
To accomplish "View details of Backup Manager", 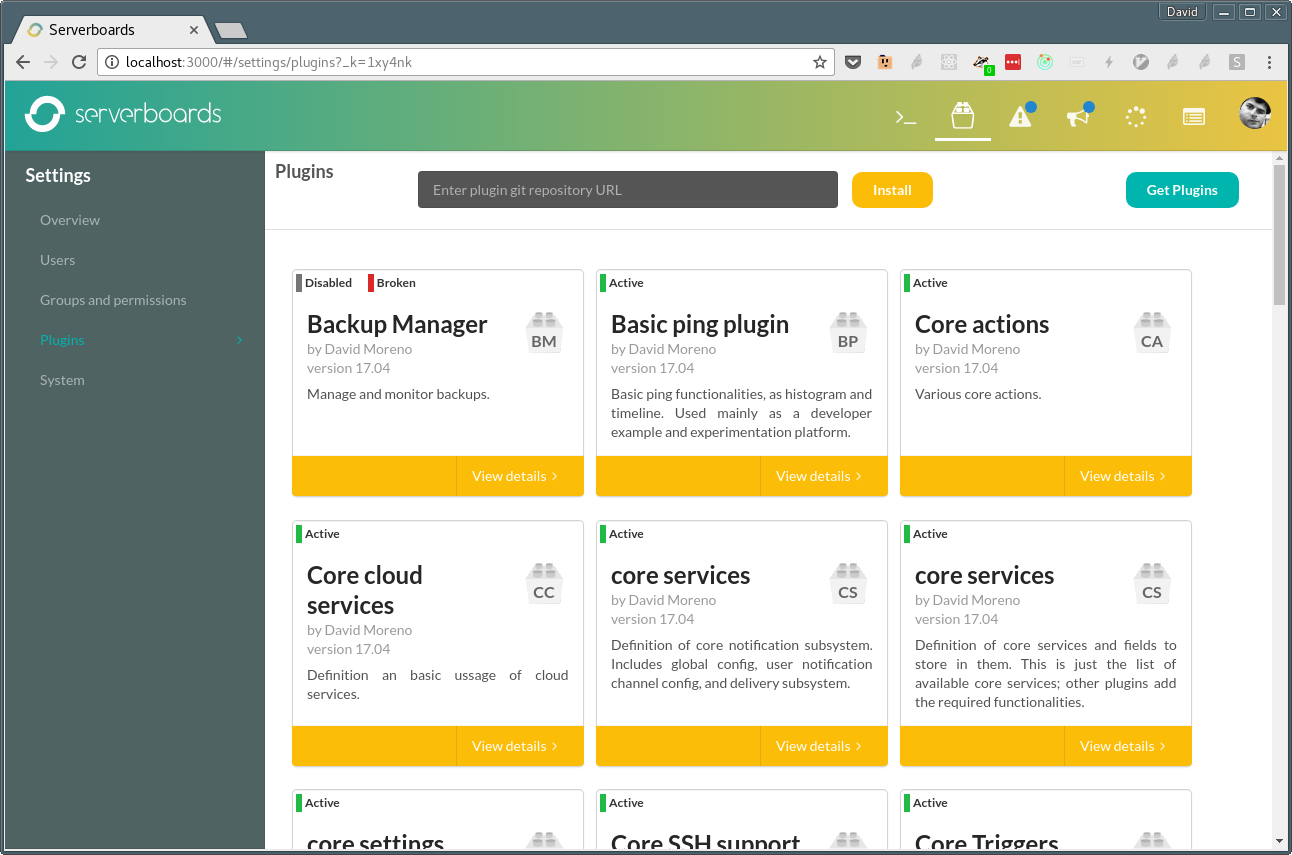I will 515,476.
